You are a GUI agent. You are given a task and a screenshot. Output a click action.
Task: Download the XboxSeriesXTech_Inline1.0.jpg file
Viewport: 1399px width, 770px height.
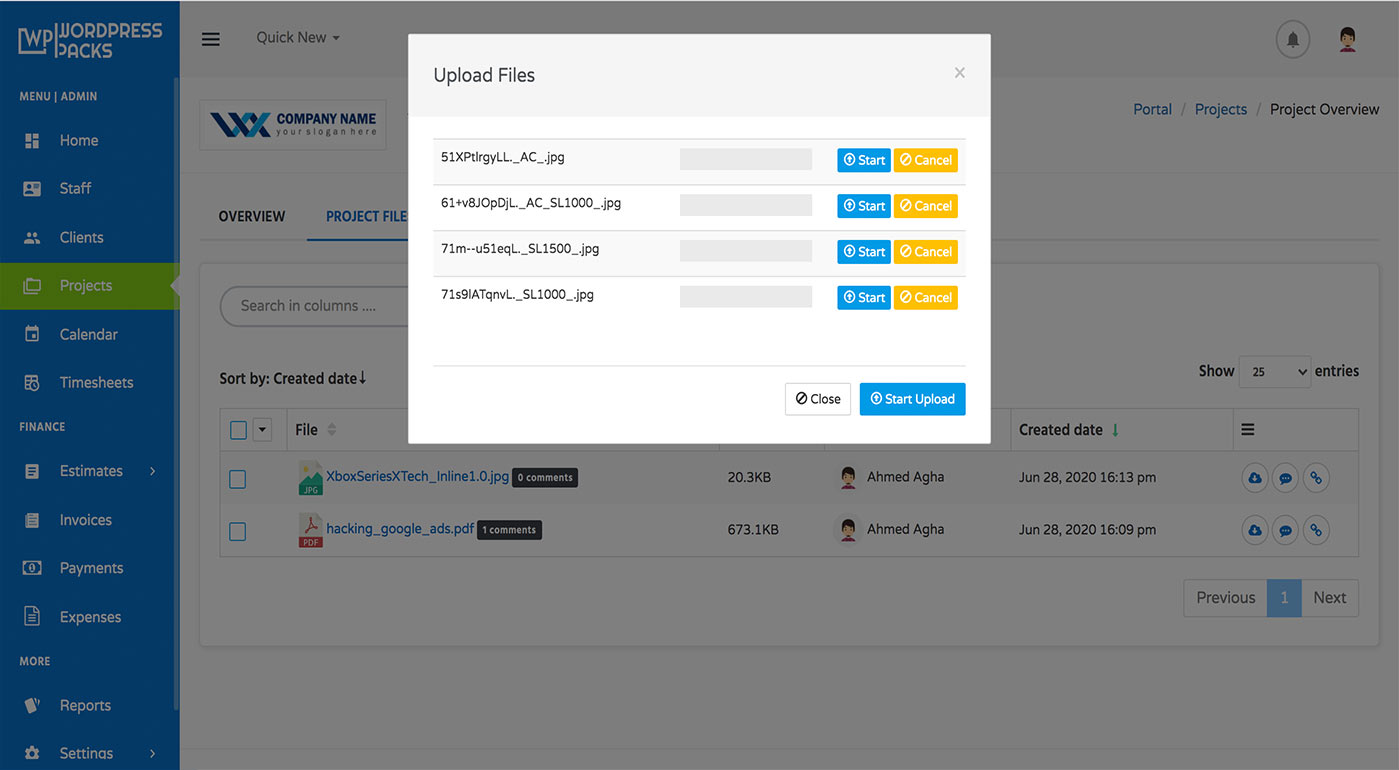click(1255, 477)
